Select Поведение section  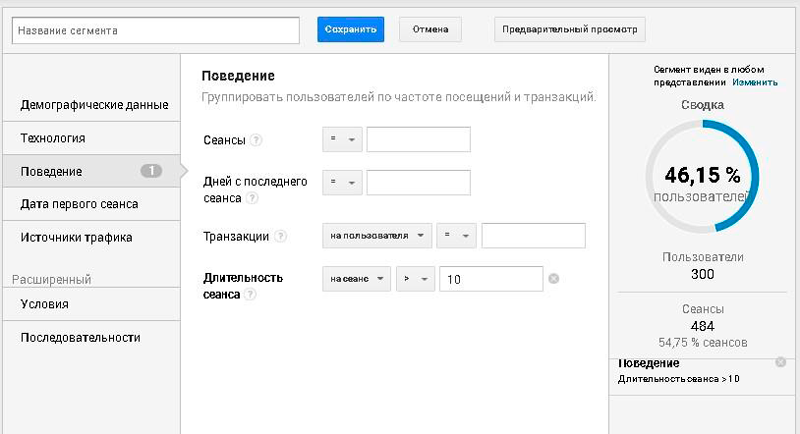pyautogui.click(x=92, y=171)
